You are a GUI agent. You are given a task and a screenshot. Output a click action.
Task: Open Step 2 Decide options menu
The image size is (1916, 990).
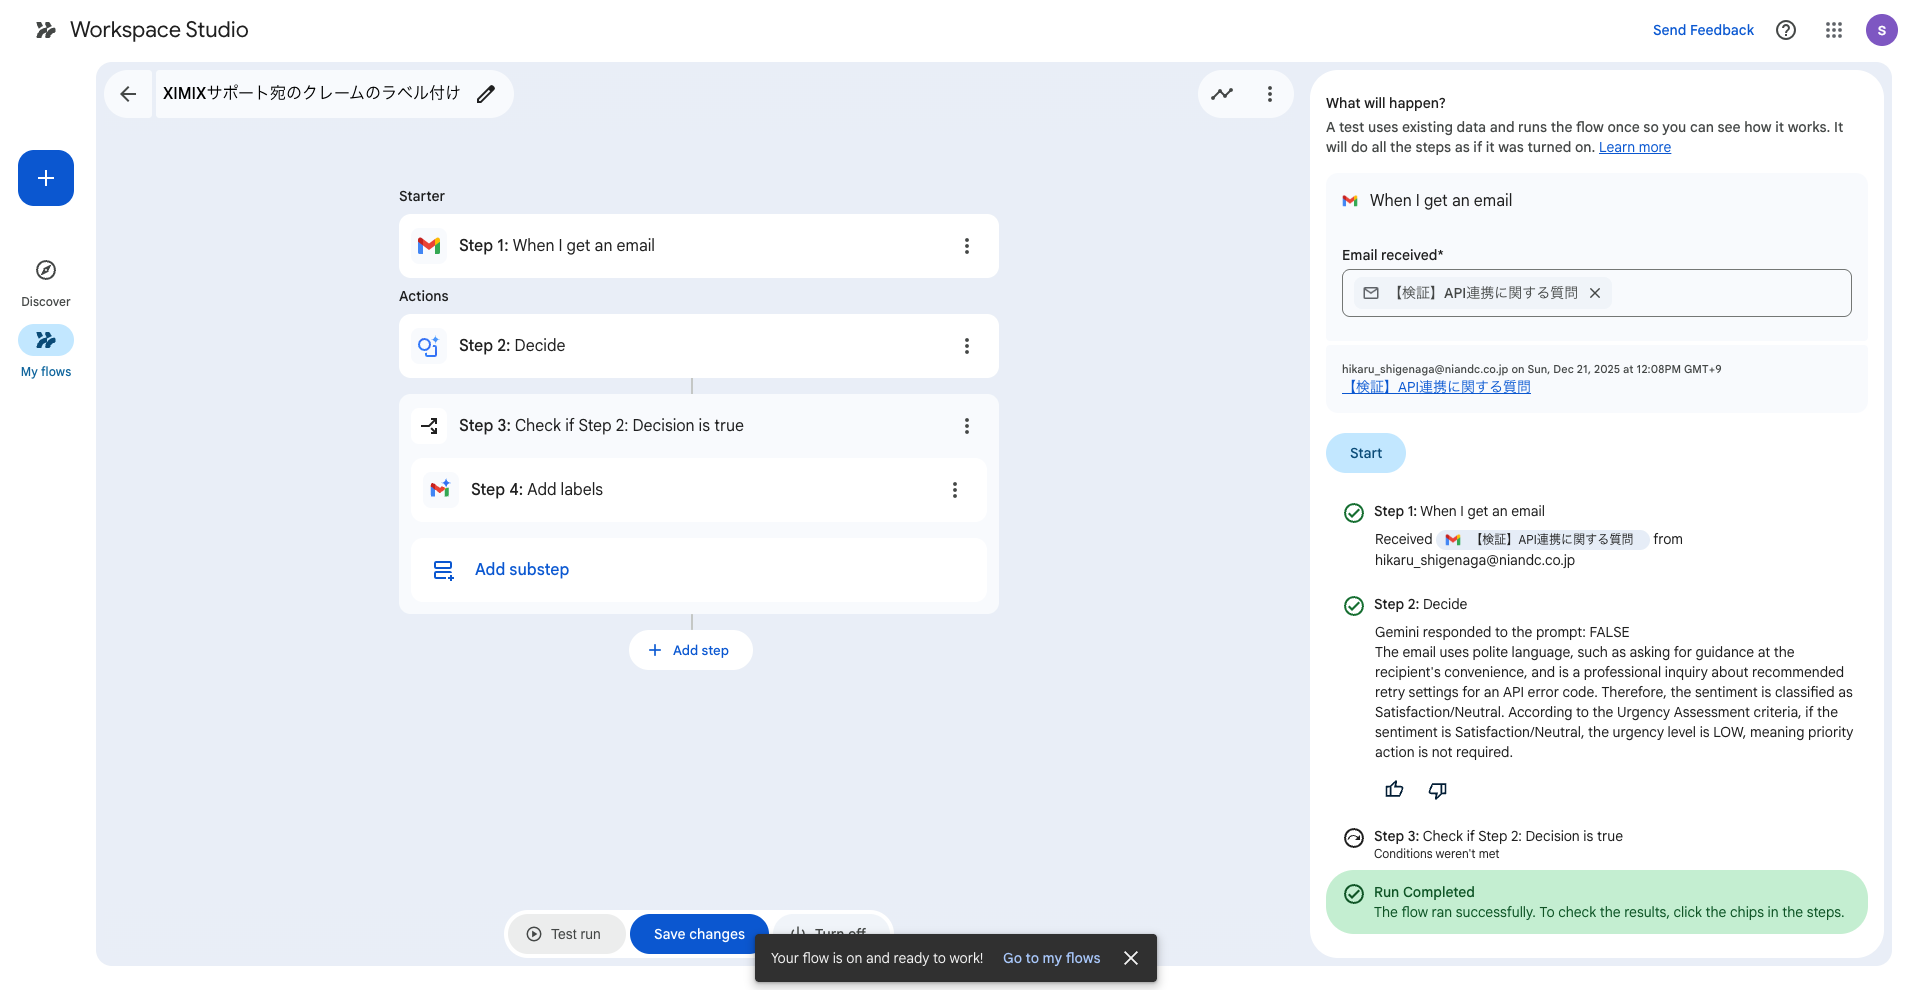click(966, 346)
